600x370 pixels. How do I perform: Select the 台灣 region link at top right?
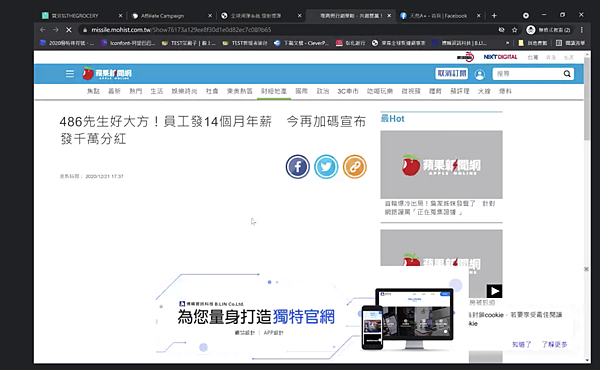pyautogui.click(x=533, y=57)
